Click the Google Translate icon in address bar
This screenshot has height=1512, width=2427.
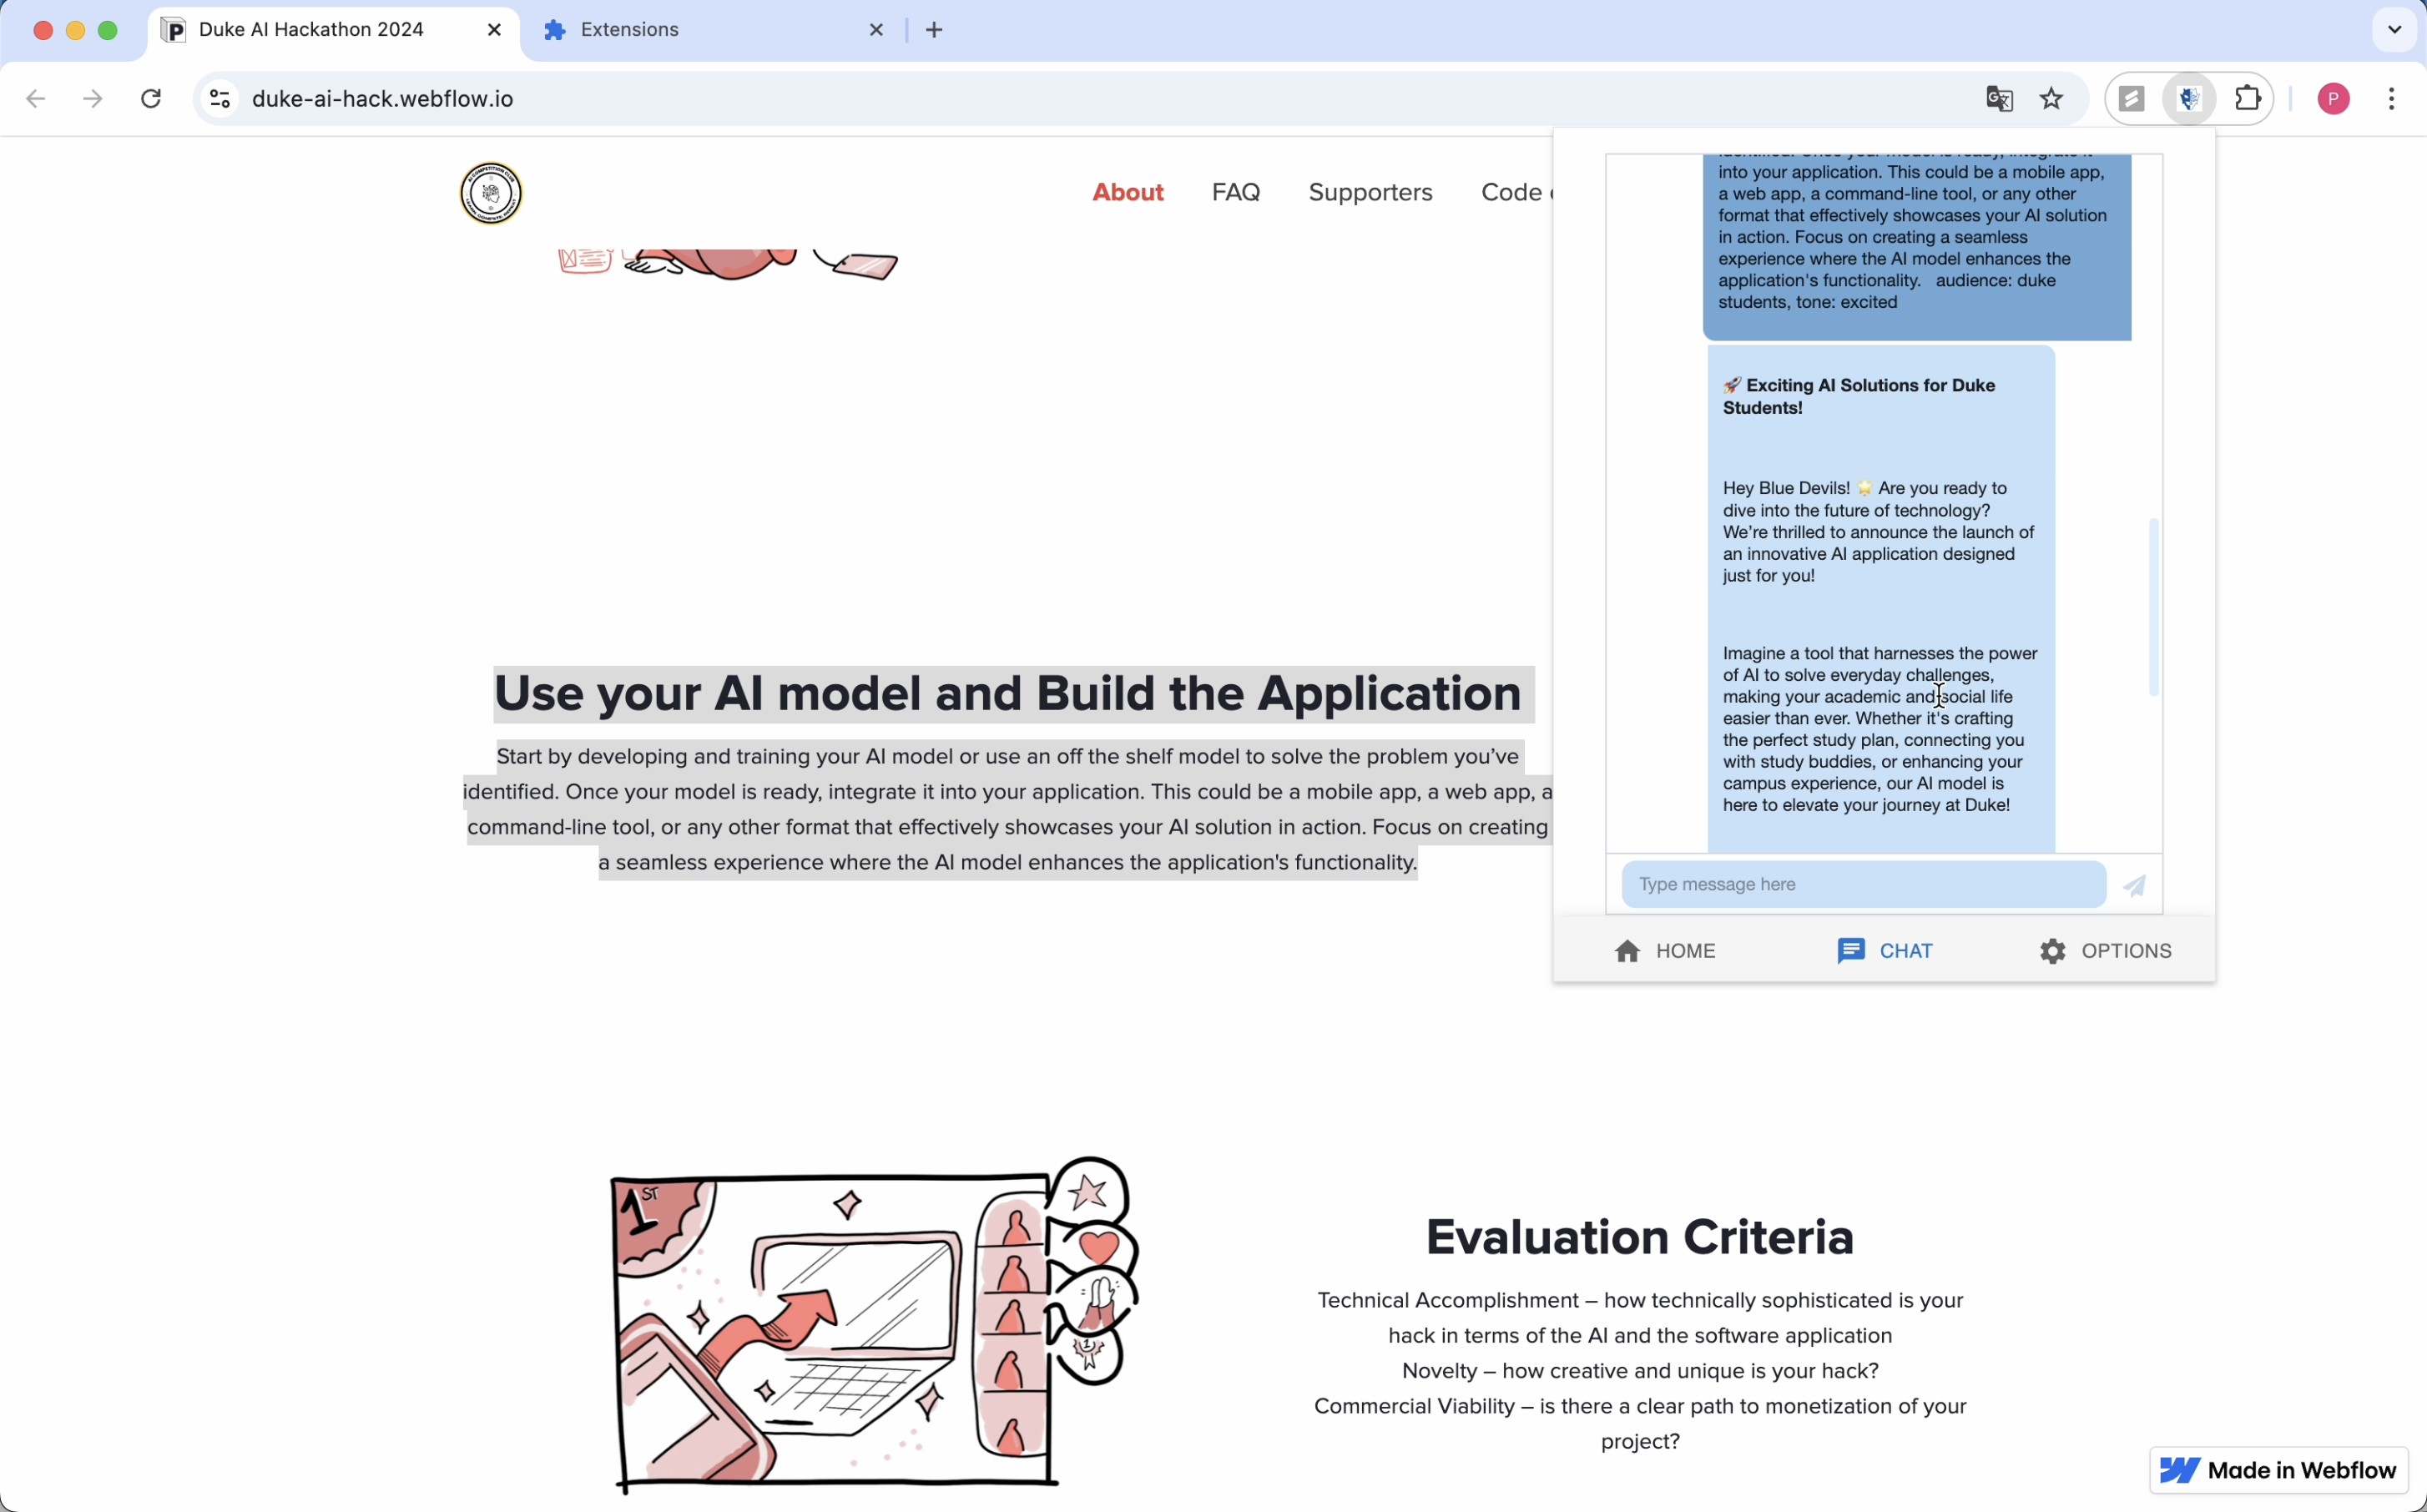1998,98
